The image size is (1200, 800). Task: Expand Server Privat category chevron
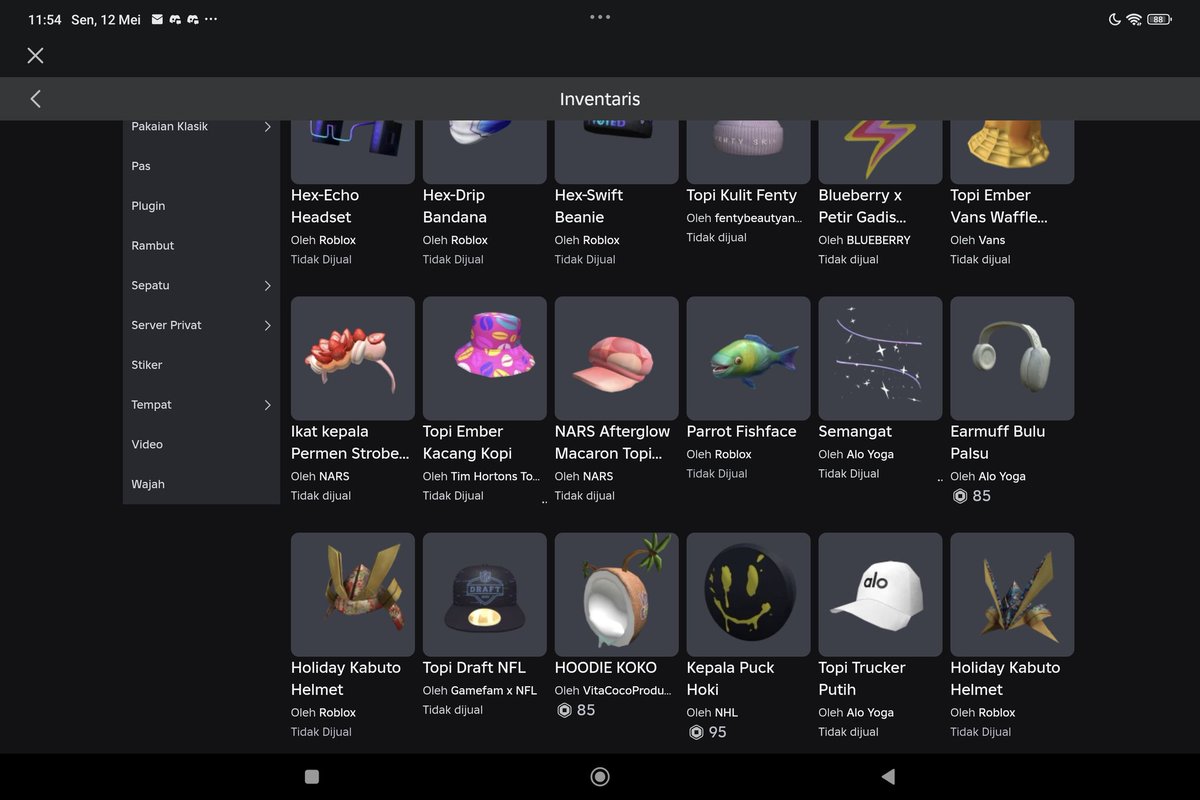267,326
